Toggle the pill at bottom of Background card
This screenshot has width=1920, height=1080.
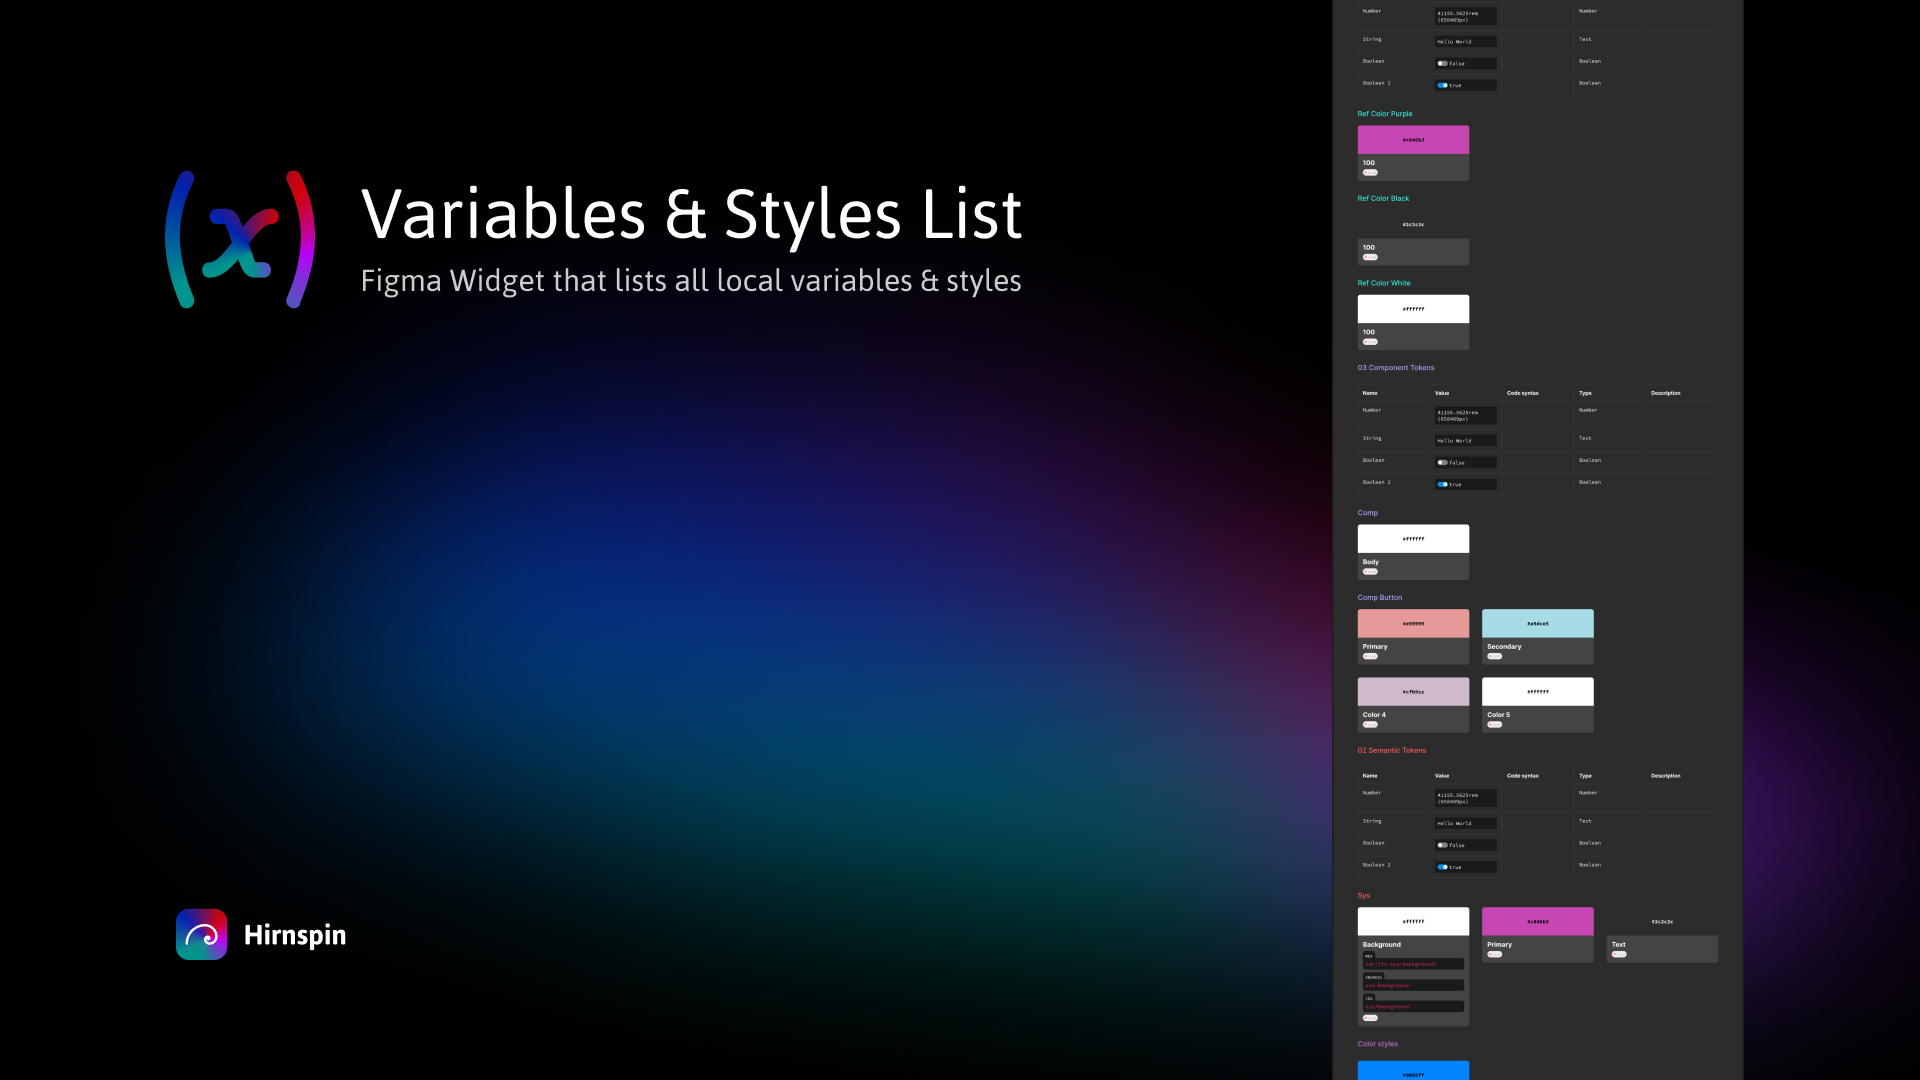(1370, 1018)
